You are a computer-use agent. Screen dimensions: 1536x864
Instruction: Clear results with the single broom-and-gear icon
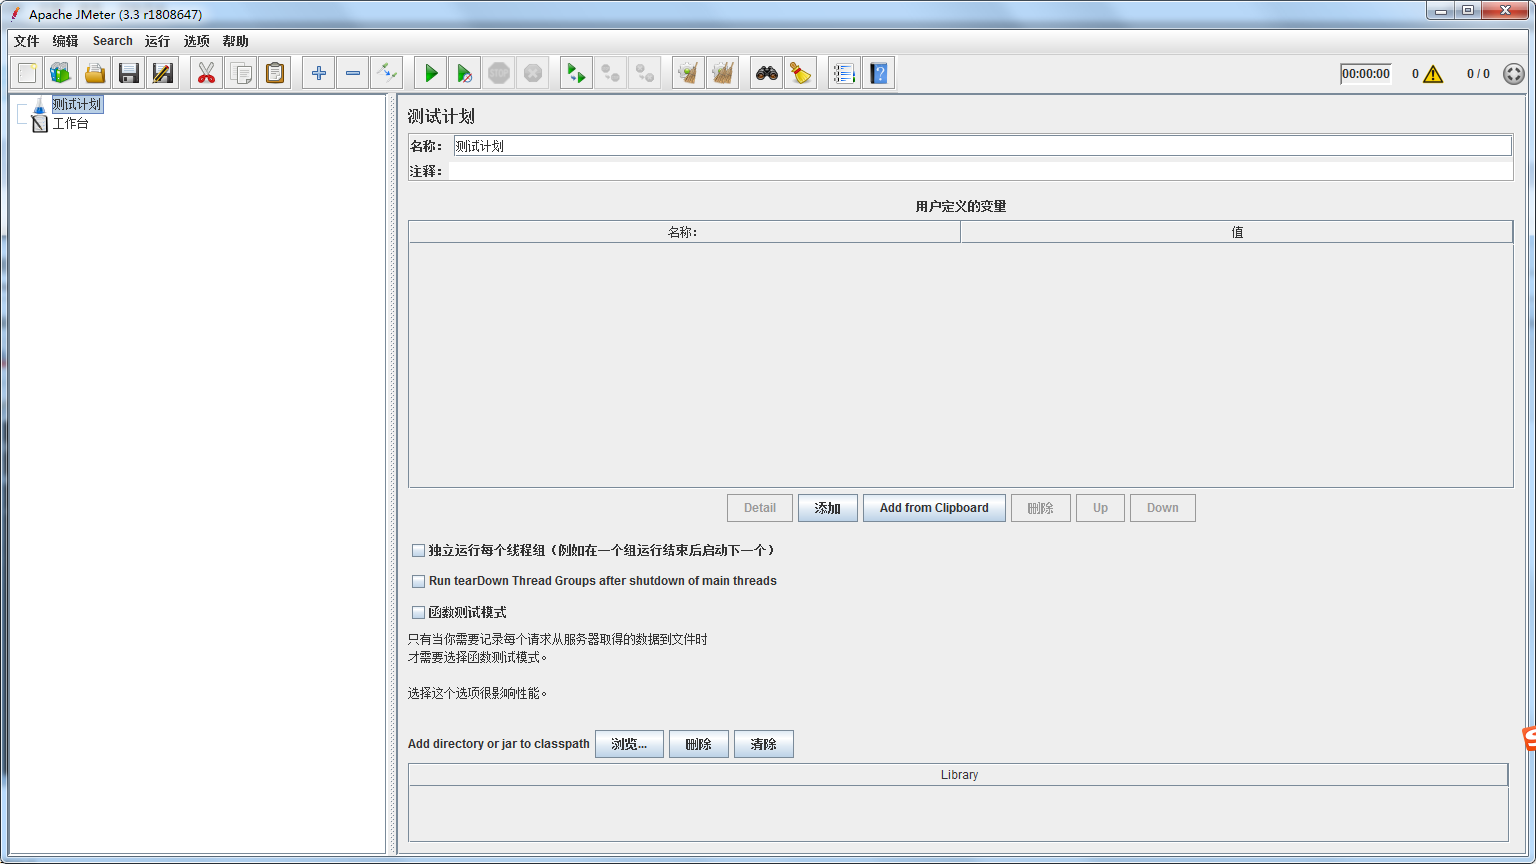pos(689,73)
